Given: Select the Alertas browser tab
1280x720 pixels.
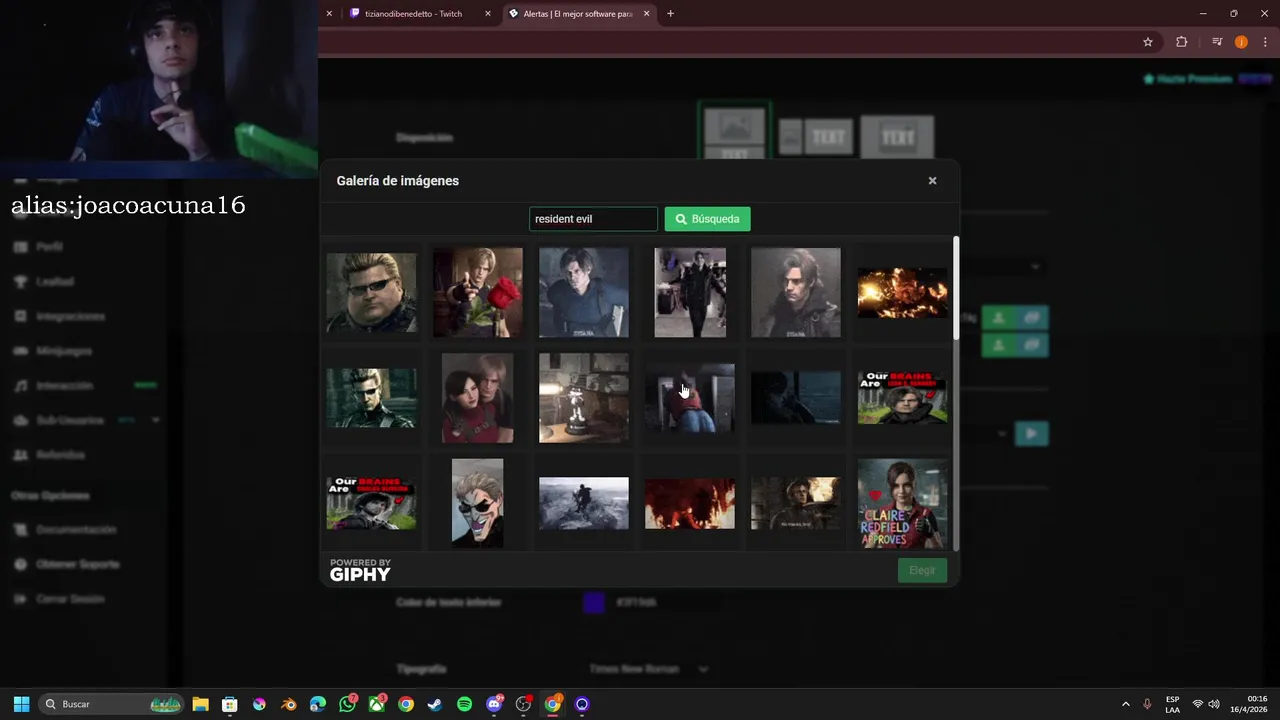Looking at the screenshot, I should (x=577, y=14).
